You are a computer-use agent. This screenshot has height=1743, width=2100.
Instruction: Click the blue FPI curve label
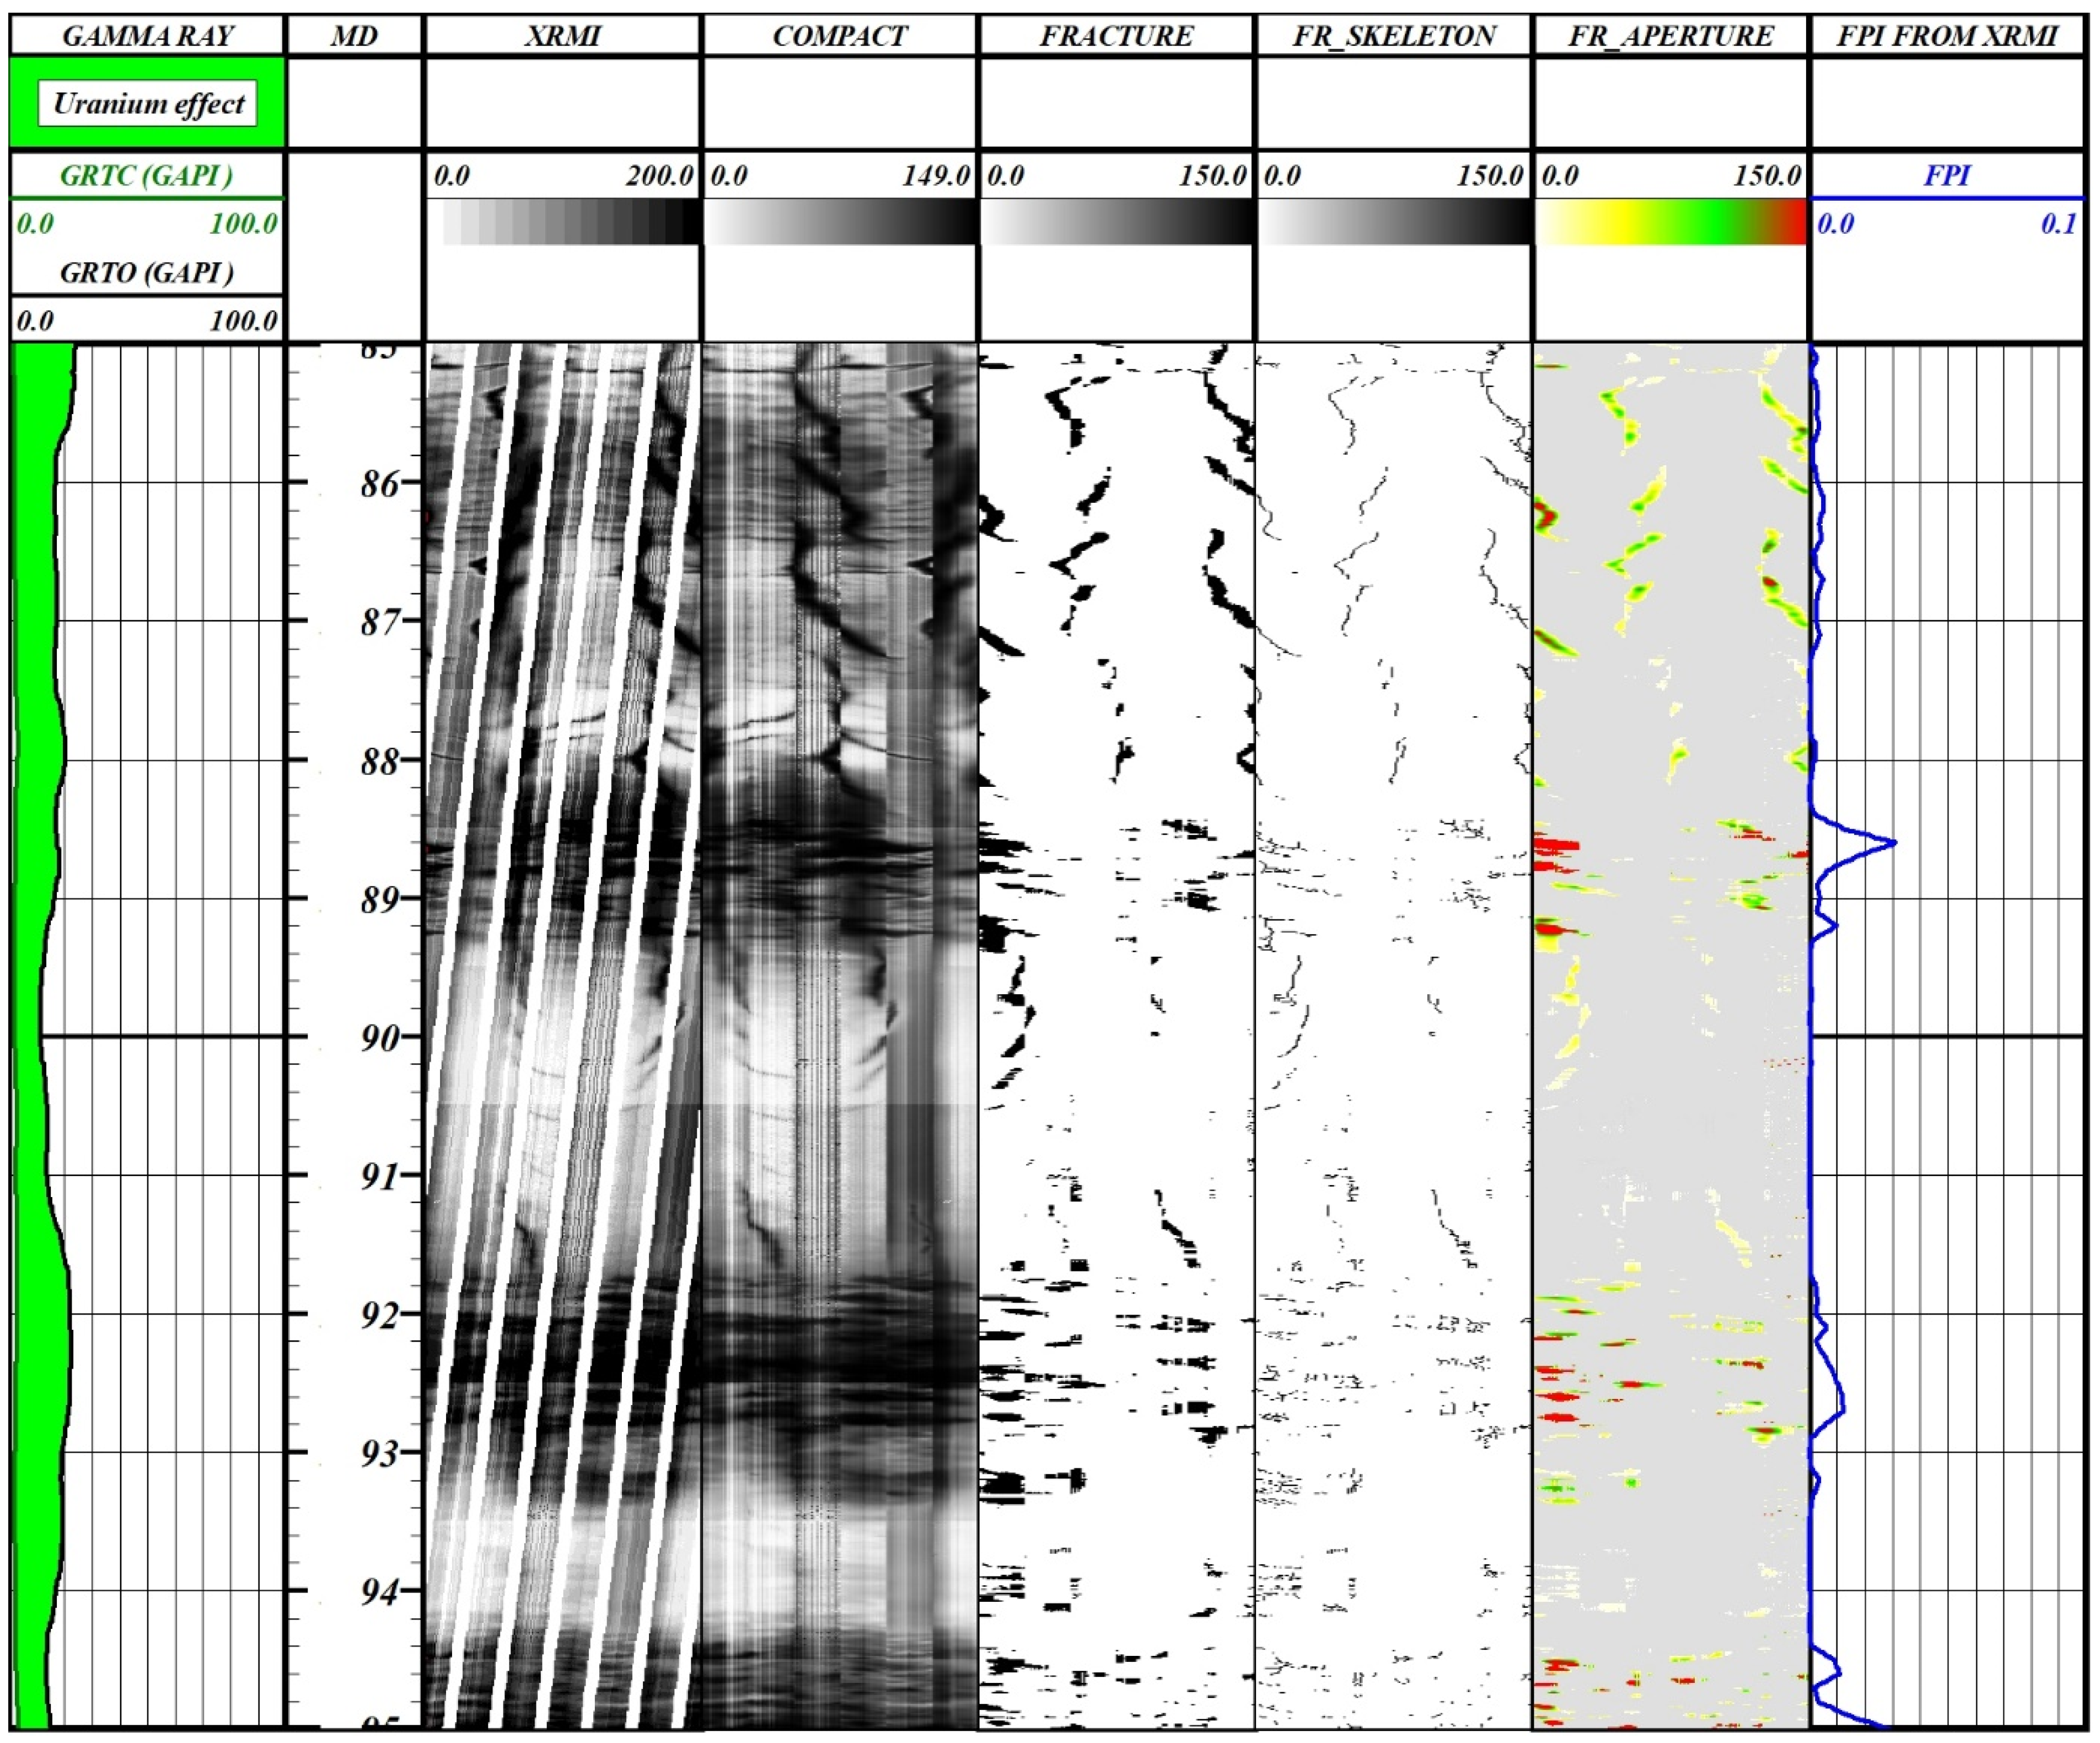(x=1947, y=175)
